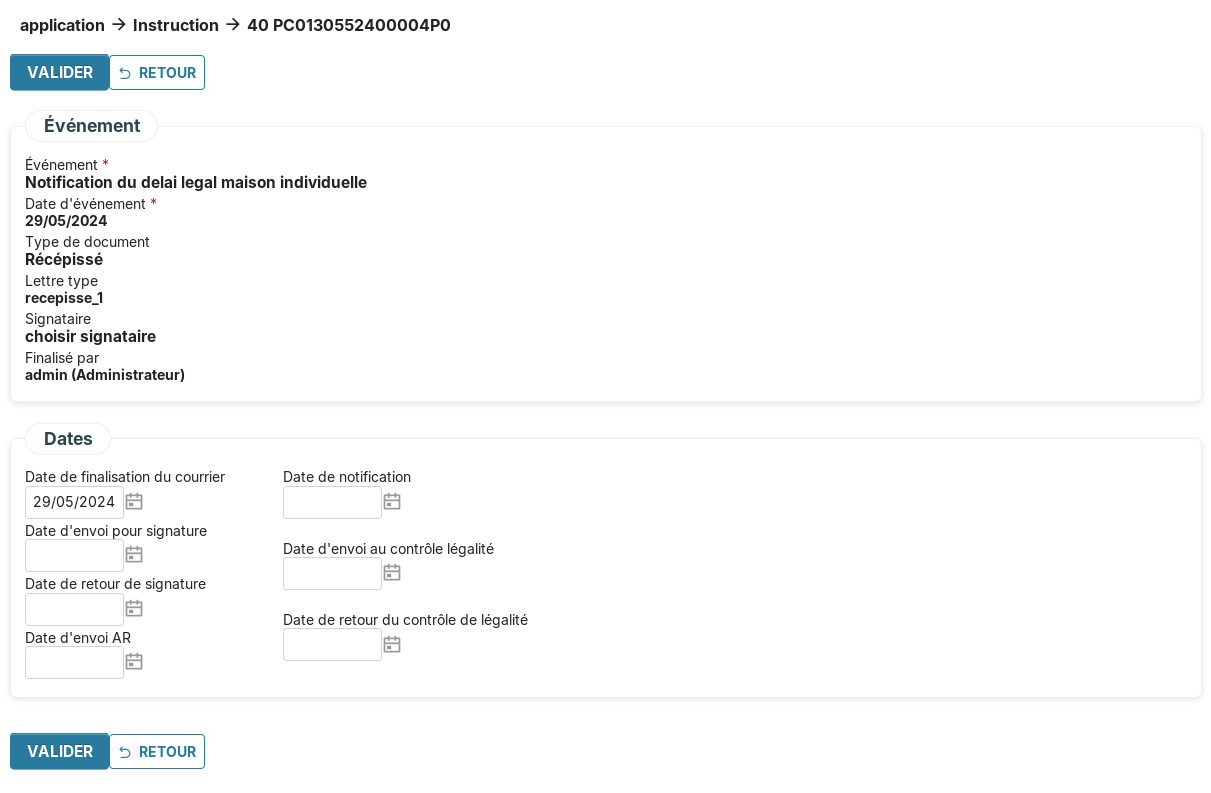Click the application breadcrumb link
Screen dimensions: 1211x793
tap(62, 25)
